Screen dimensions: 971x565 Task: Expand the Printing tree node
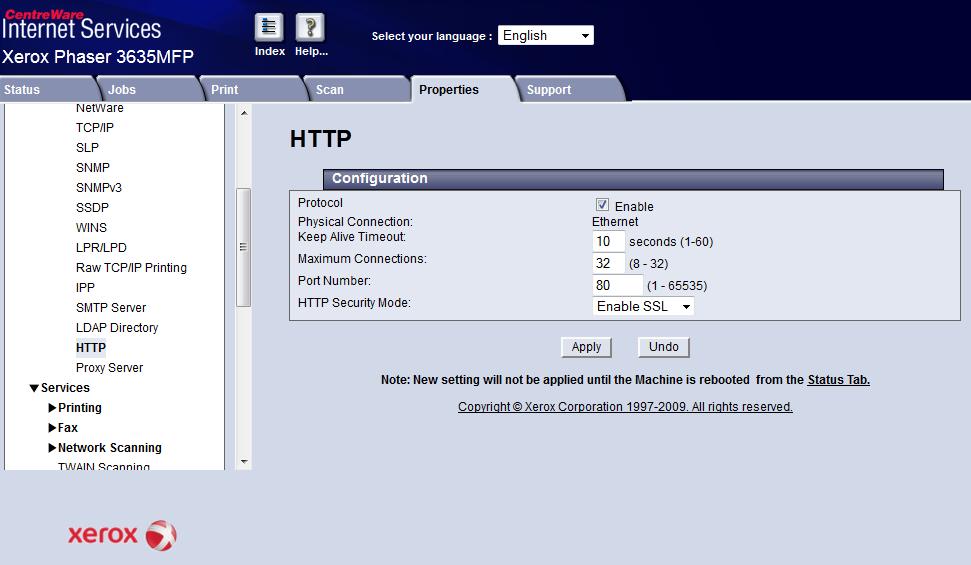[x=53, y=408]
